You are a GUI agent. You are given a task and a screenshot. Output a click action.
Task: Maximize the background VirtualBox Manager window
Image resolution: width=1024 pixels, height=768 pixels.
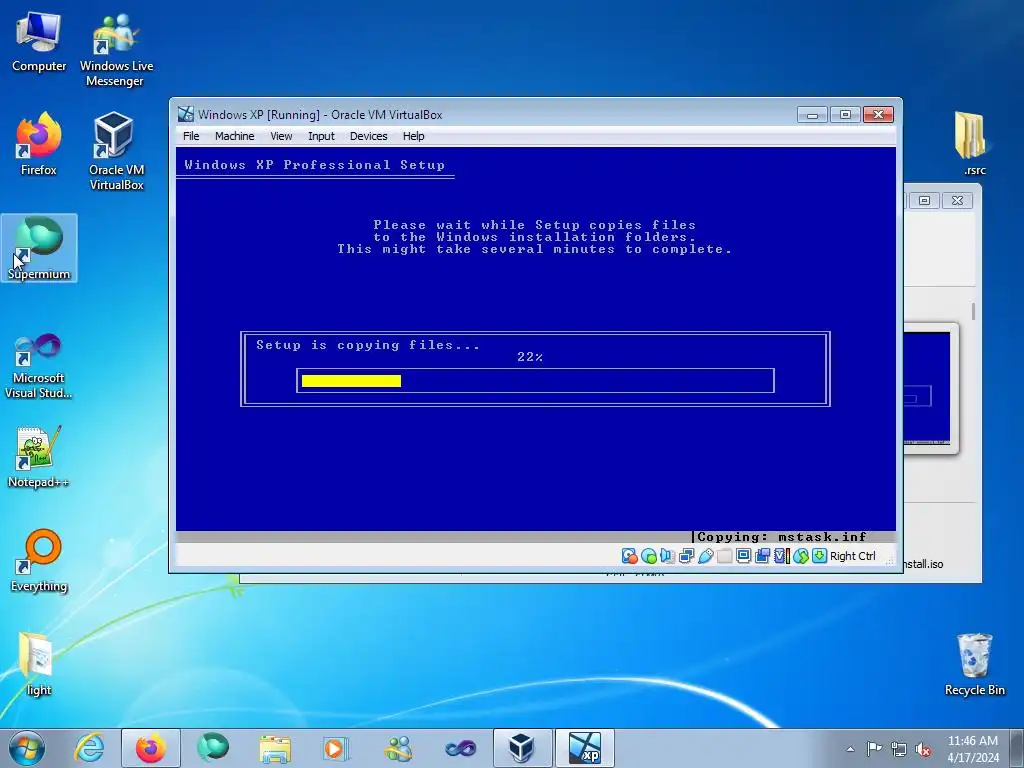924,200
